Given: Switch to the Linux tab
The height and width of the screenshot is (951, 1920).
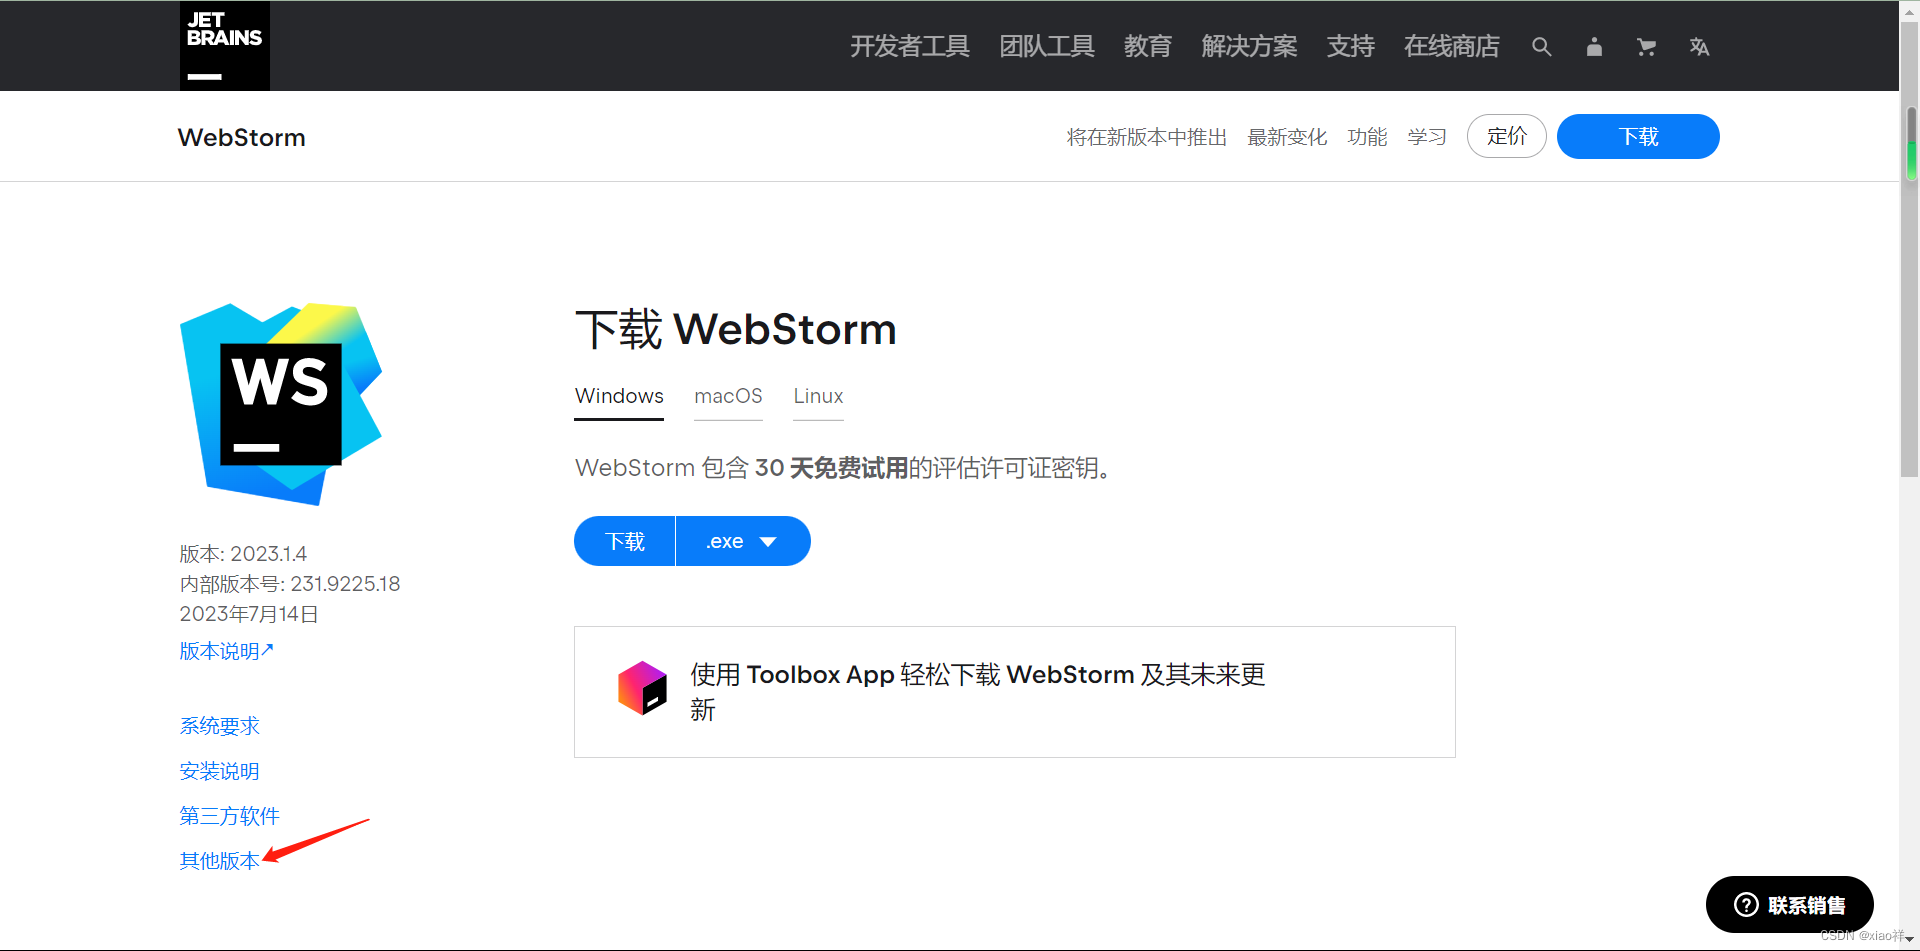Looking at the screenshot, I should coord(818,396).
